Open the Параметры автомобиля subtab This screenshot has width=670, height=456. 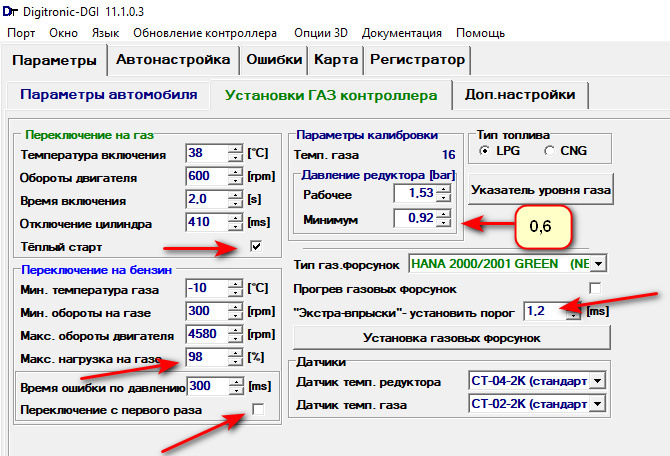pyautogui.click(x=109, y=94)
